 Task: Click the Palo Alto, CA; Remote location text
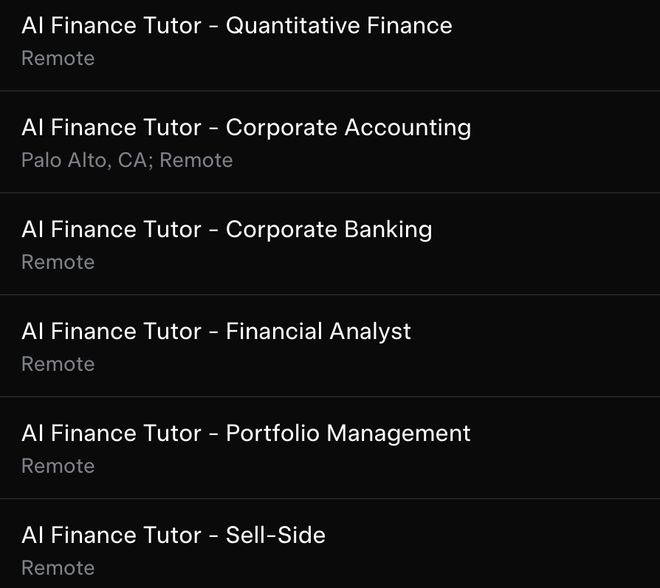[x=127, y=161]
